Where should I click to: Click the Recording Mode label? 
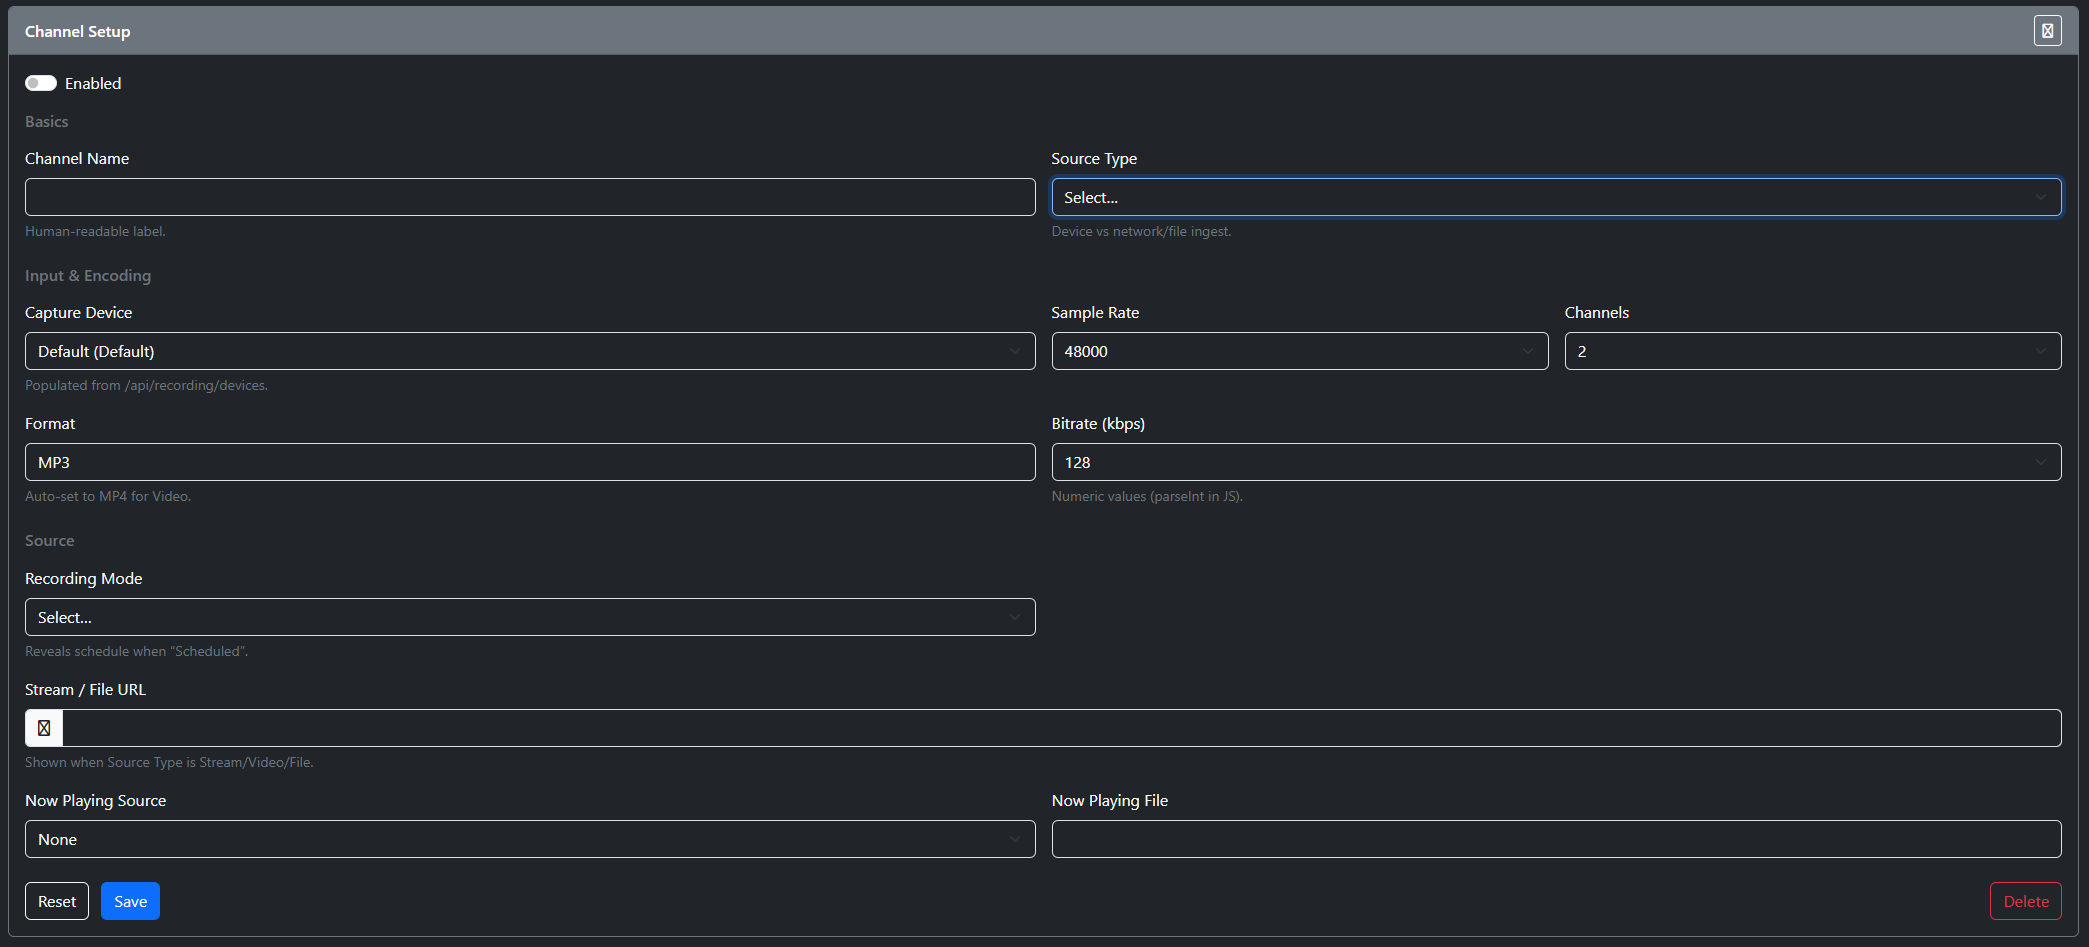84,579
